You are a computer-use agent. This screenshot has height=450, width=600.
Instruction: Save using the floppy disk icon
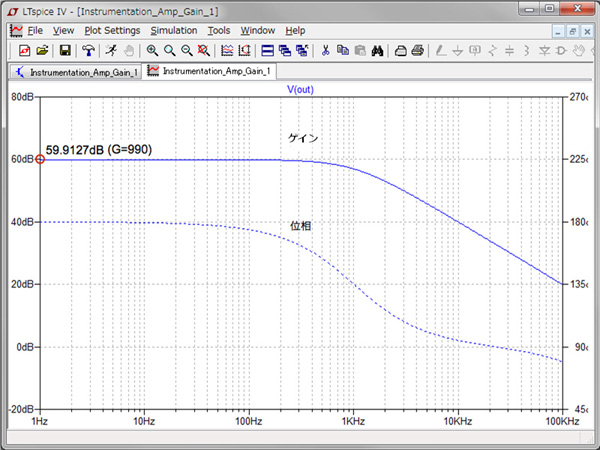click(65, 50)
